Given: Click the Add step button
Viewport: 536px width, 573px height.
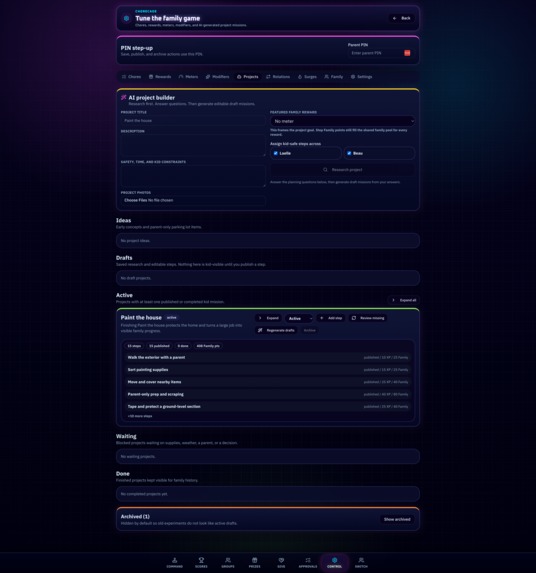Looking at the screenshot, I should coord(331,318).
